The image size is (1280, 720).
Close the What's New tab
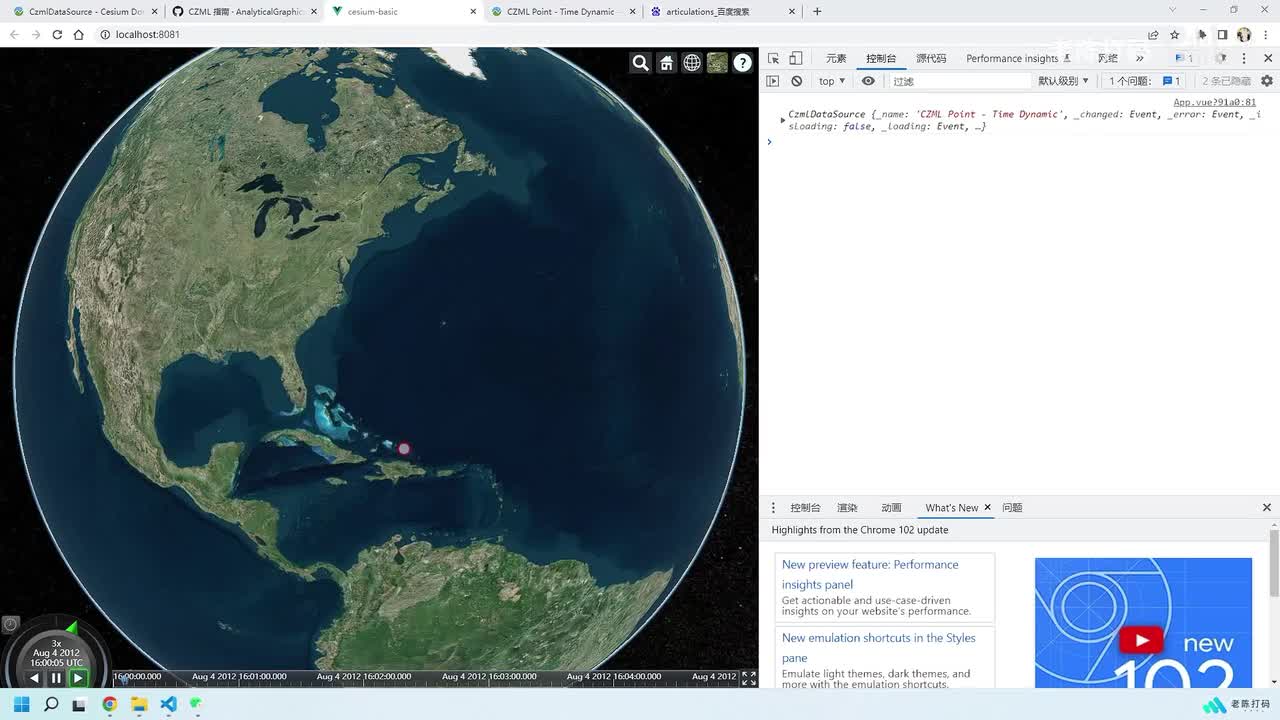(988, 507)
